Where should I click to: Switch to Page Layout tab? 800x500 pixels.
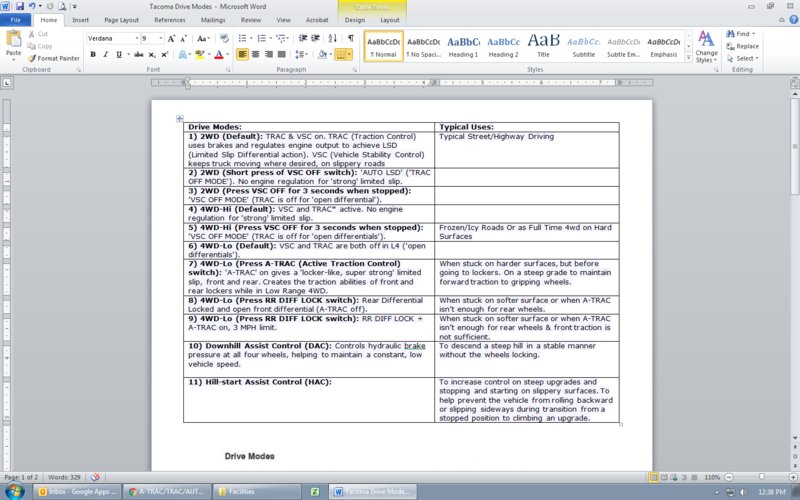[121, 20]
